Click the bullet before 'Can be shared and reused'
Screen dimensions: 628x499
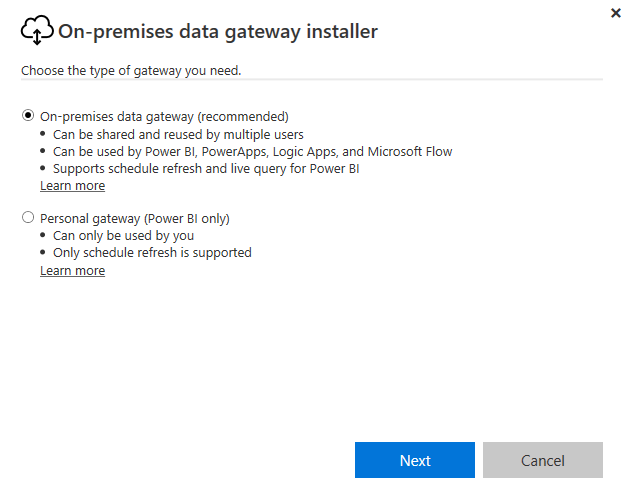click(x=43, y=134)
